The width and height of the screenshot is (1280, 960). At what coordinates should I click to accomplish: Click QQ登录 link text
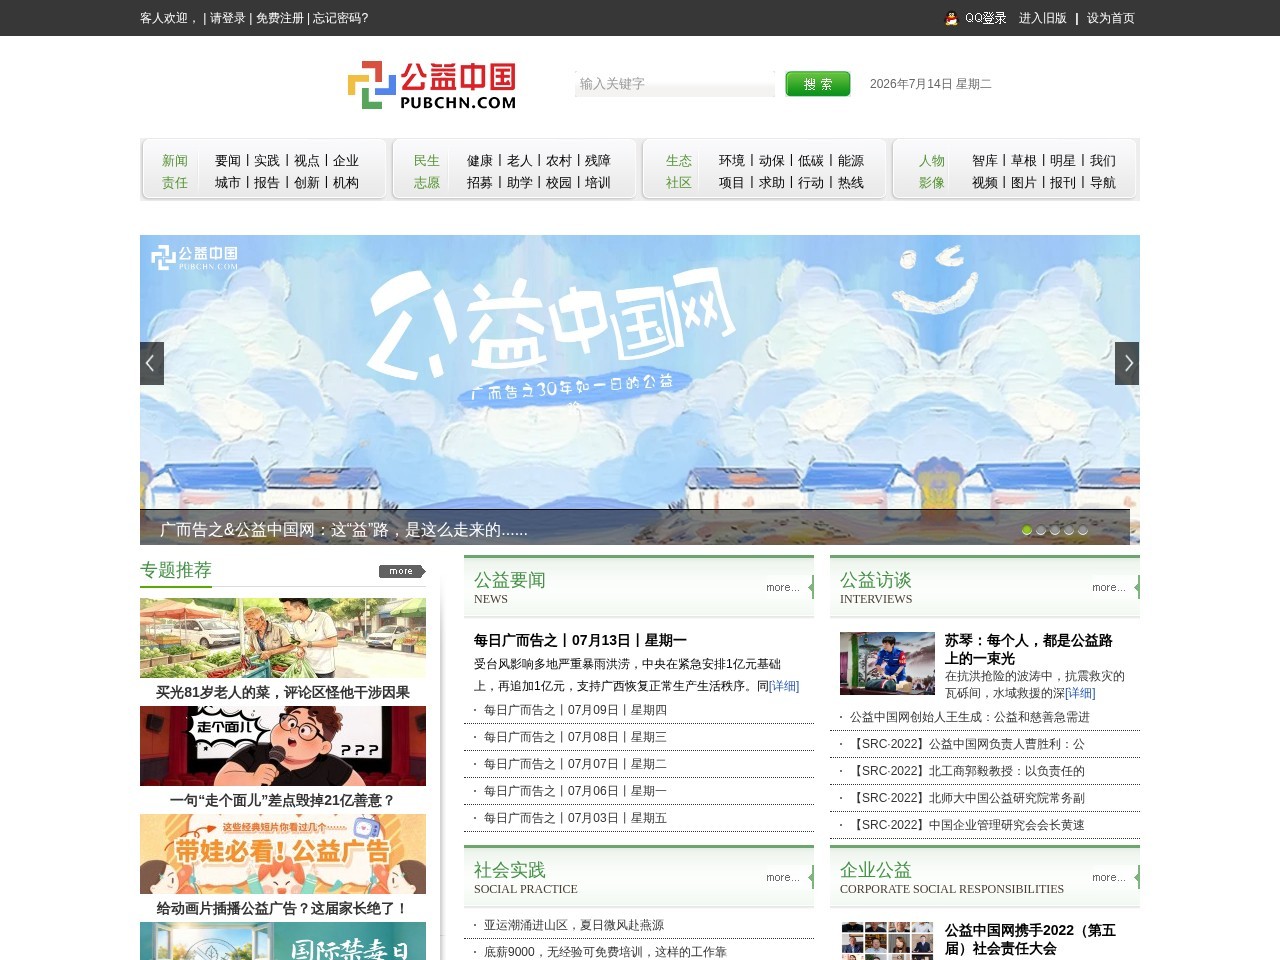tap(986, 18)
